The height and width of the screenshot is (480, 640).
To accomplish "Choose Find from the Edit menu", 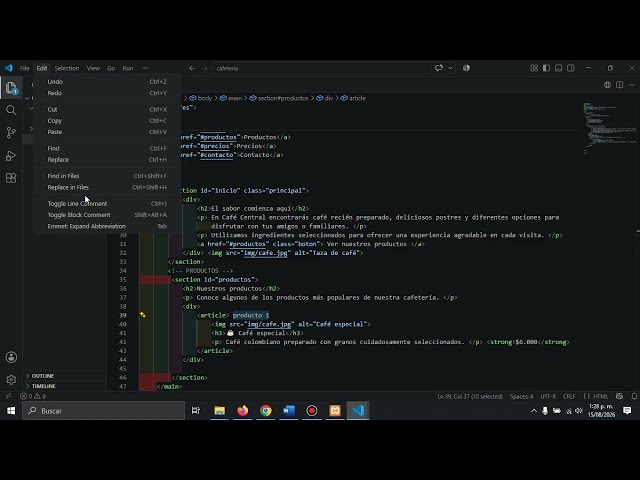I will tap(107, 149).
